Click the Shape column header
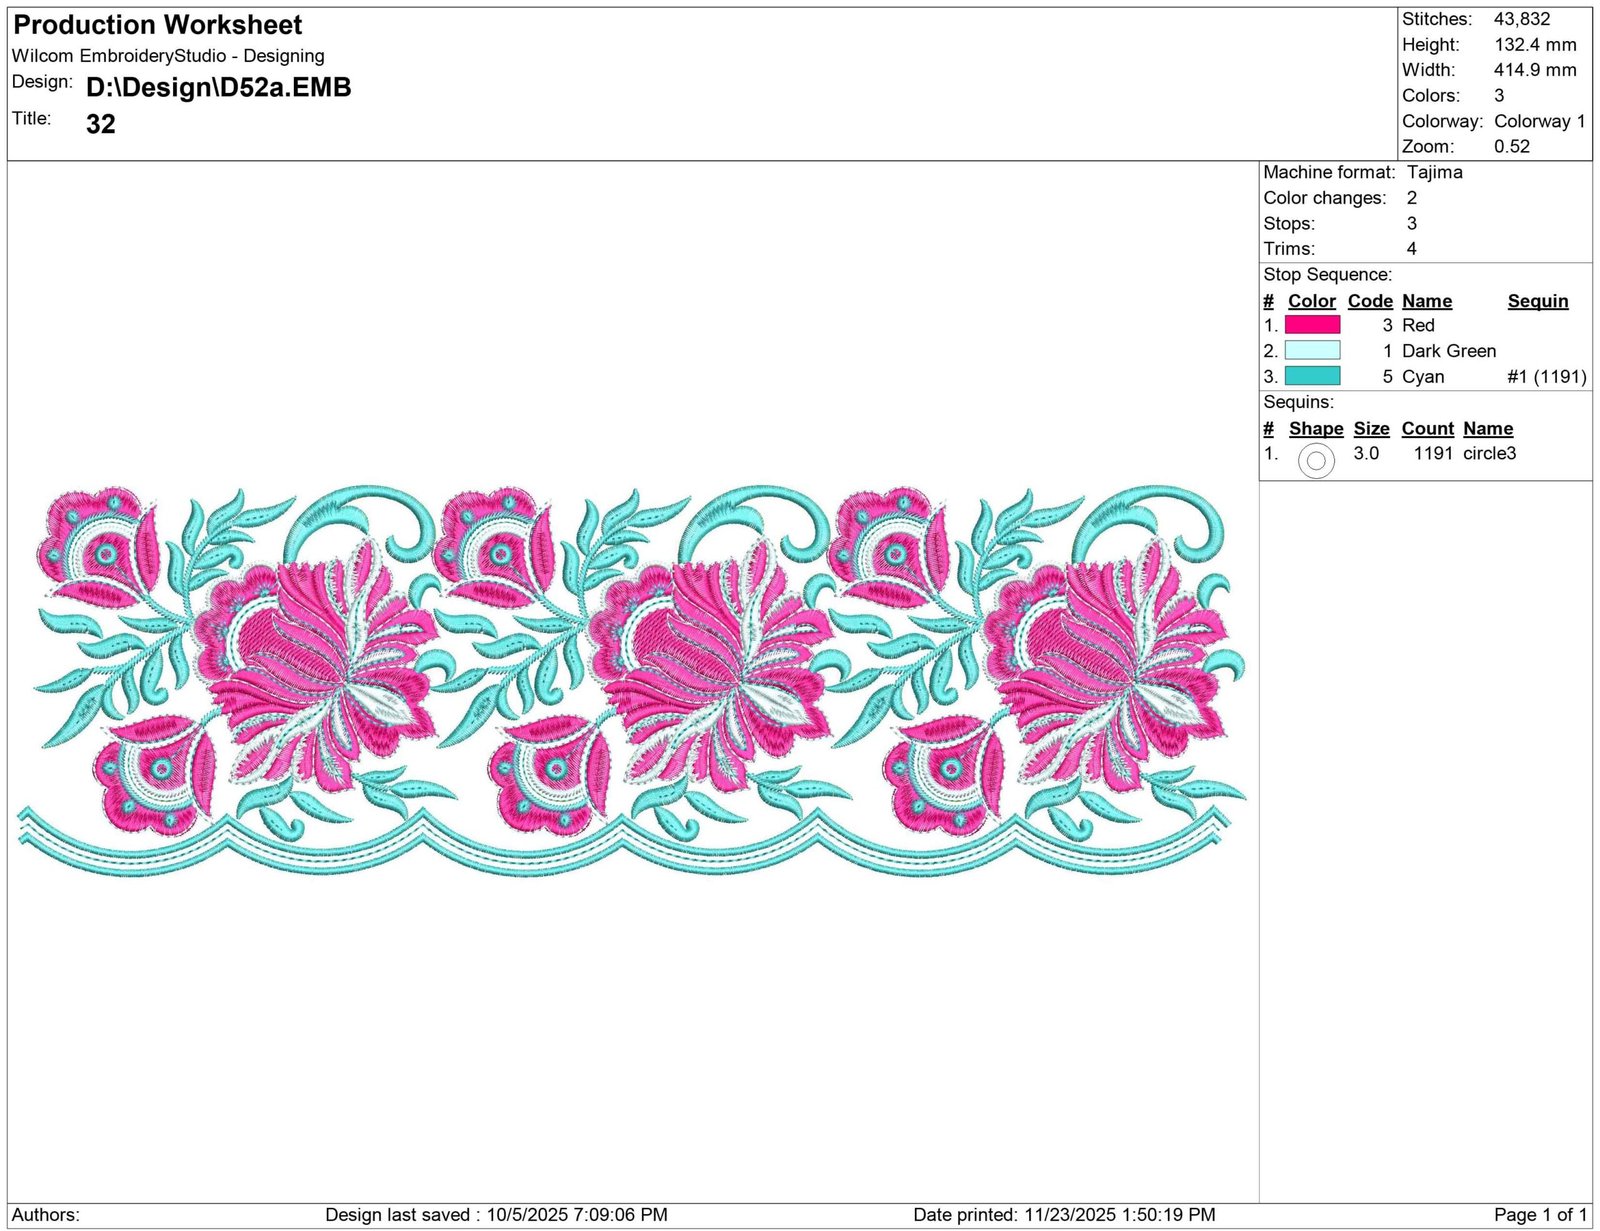The height and width of the screenshot is (1231, 1600). [1316, 428]
